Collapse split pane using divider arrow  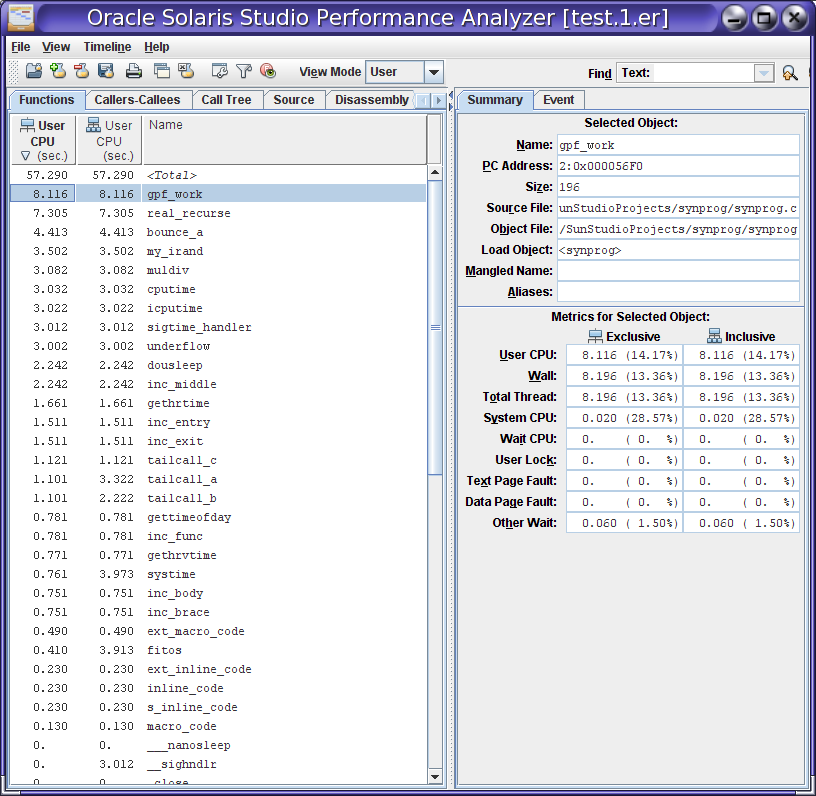point(451,95)
